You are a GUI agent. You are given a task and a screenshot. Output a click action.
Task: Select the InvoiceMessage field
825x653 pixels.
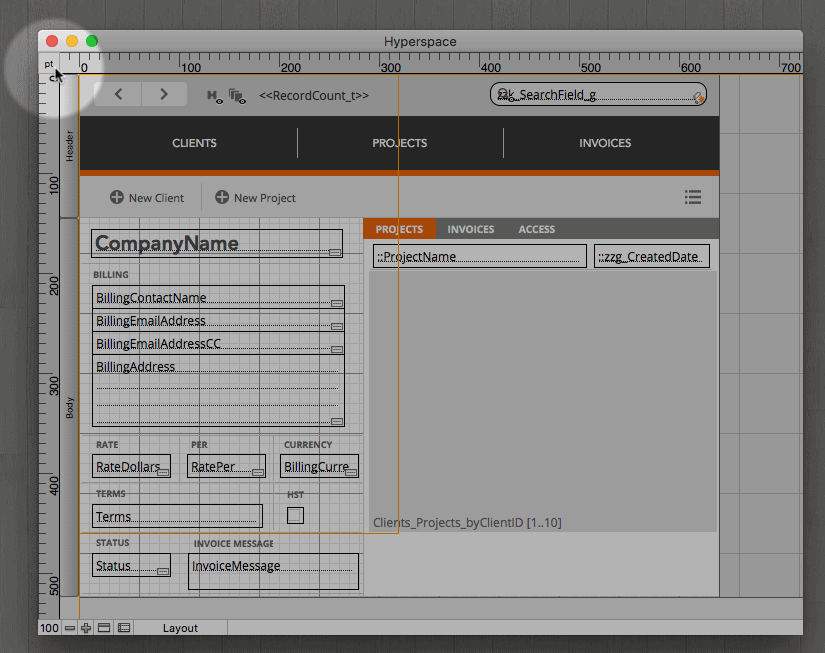click(274, 571)
